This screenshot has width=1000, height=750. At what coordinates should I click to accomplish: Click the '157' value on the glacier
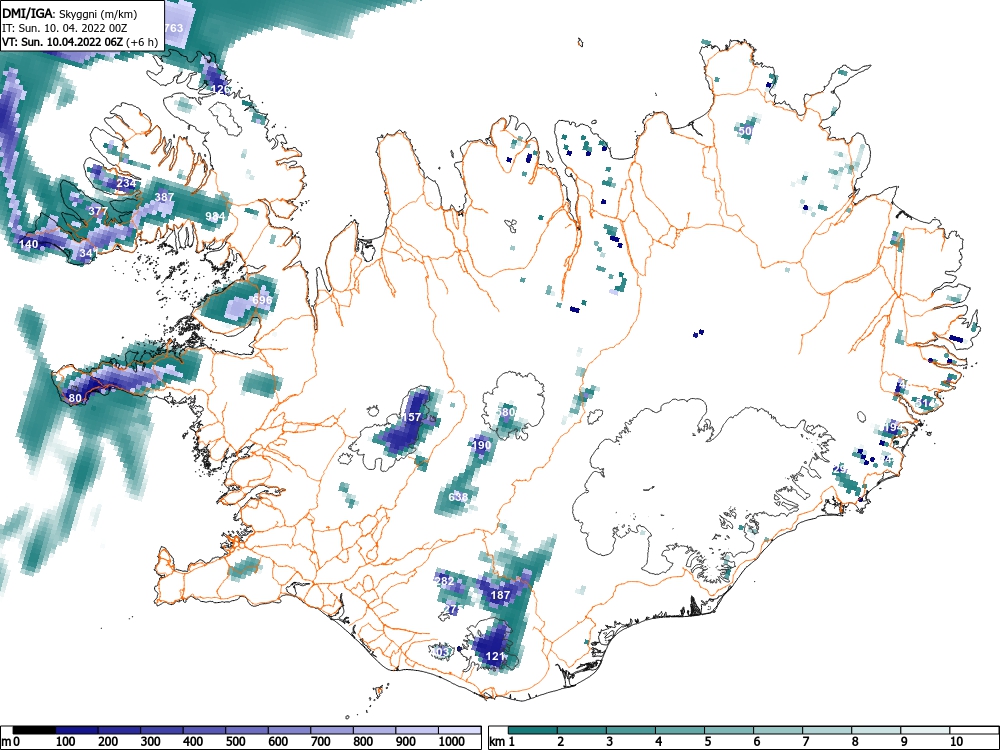point(412,417)
